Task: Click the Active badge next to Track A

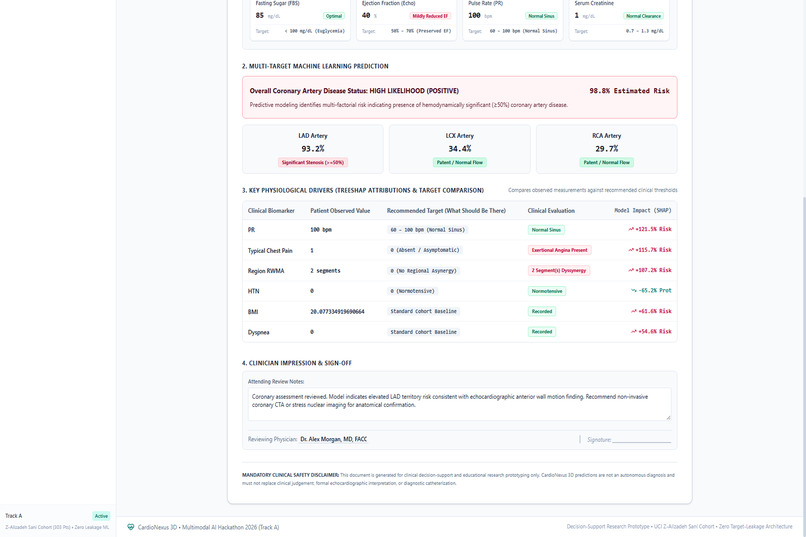Action: tap(101, 516)
